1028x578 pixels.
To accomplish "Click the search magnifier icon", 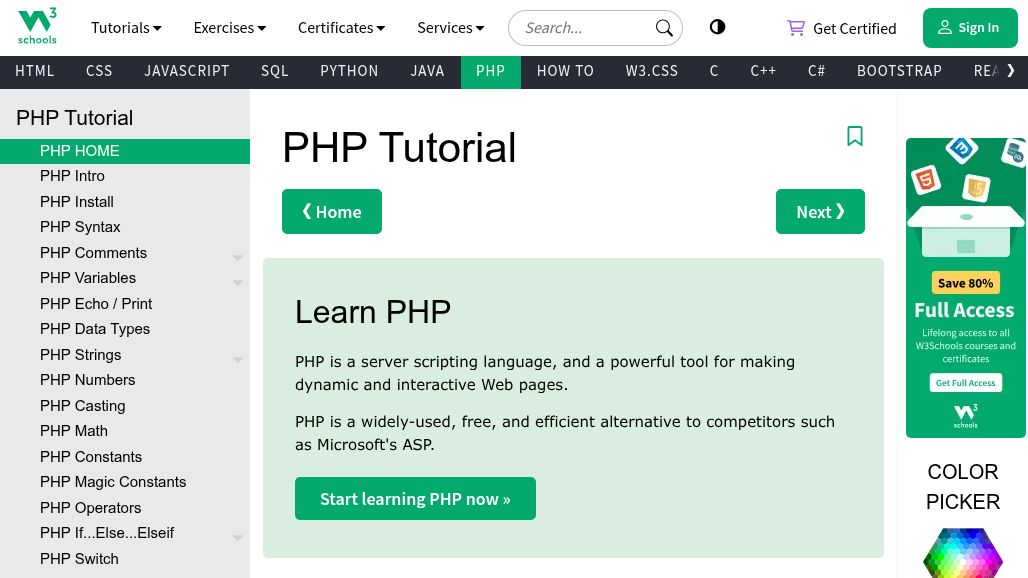I will tap(664, 28).
